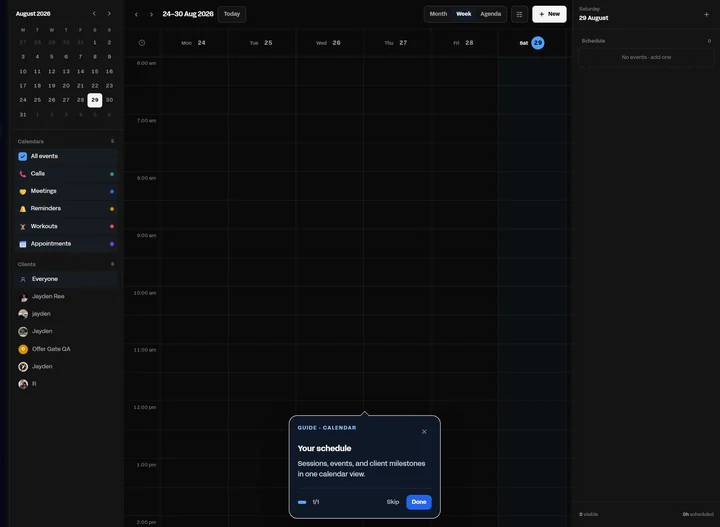
Task: Click the Calls phone icon
Action: point(22,174)
